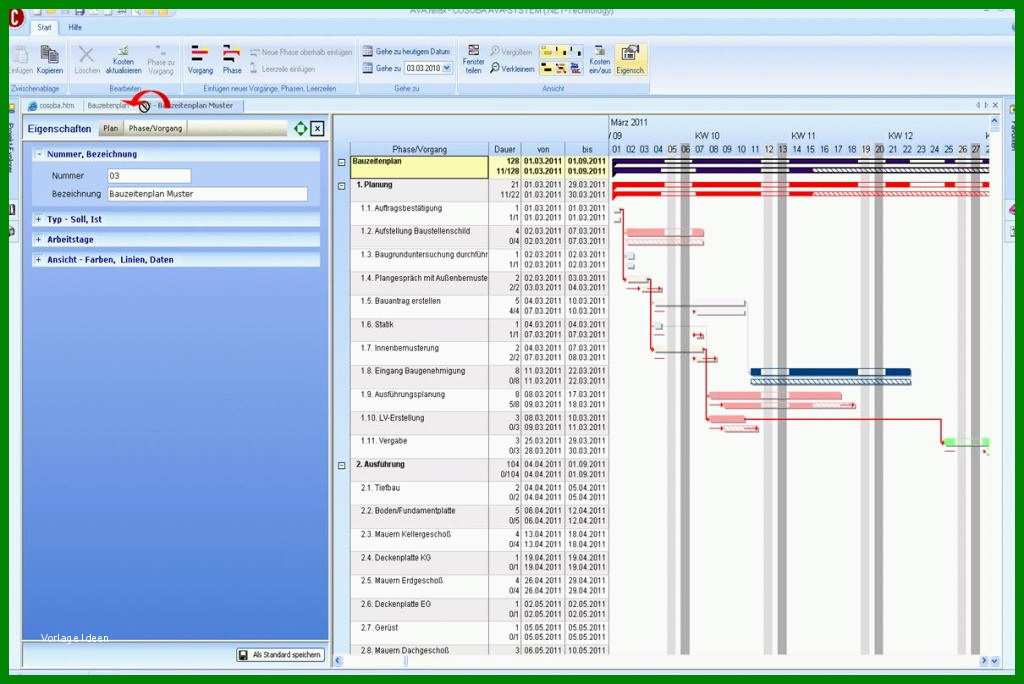The image size is (1024, 684).
Task: Toggle bottom-middle view icon in Ansicht grid
Action: (561, 68)
